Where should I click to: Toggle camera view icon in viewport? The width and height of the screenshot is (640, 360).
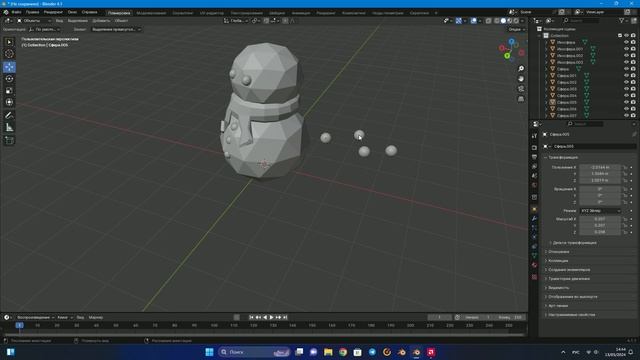(521, 89)
